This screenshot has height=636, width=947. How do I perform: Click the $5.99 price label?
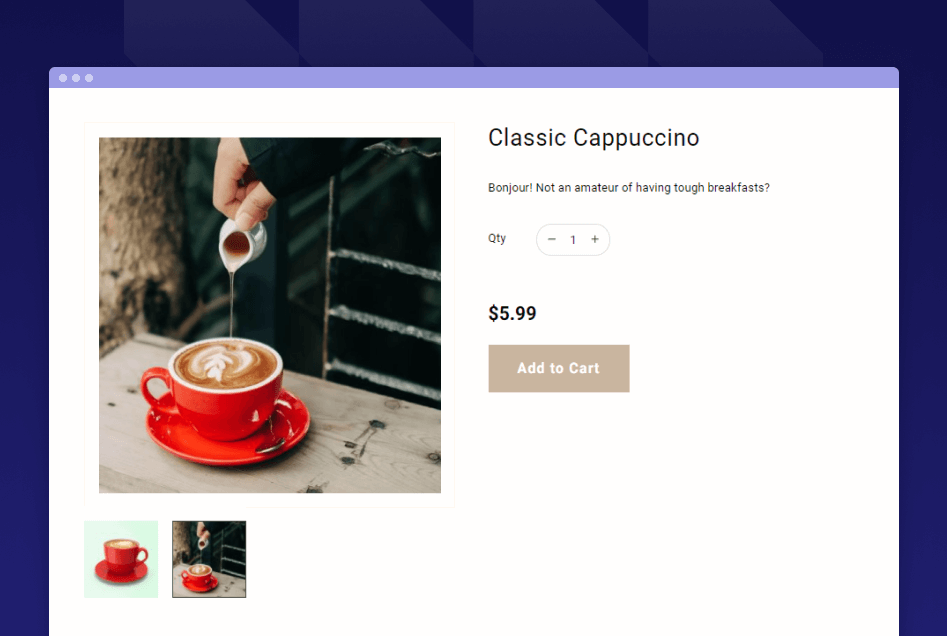pos(512,313)
